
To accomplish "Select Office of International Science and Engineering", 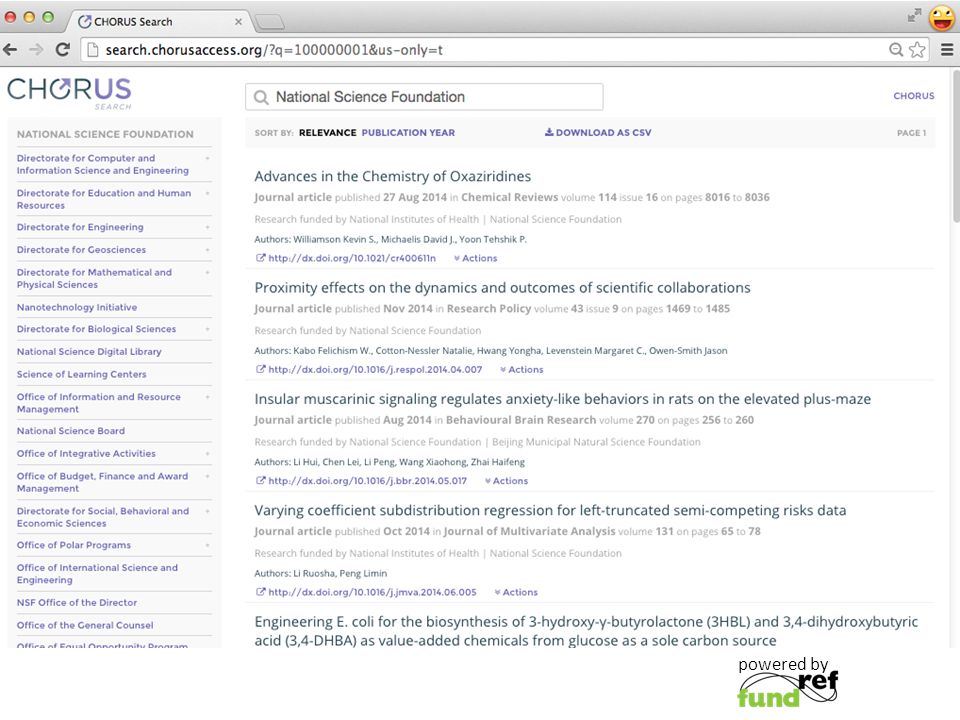I will pyautogui.click(x=97, y=574).
